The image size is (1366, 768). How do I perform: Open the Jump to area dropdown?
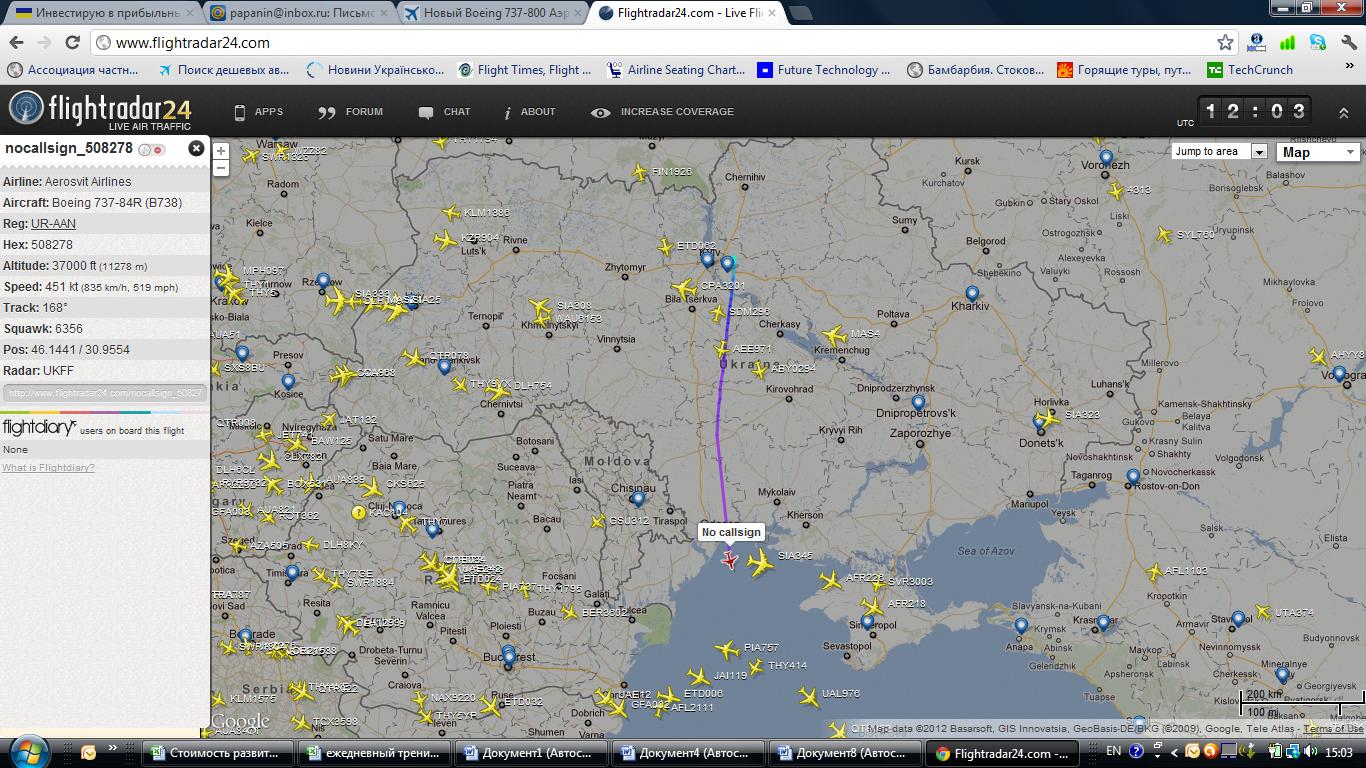click(x=1219, y=152)
